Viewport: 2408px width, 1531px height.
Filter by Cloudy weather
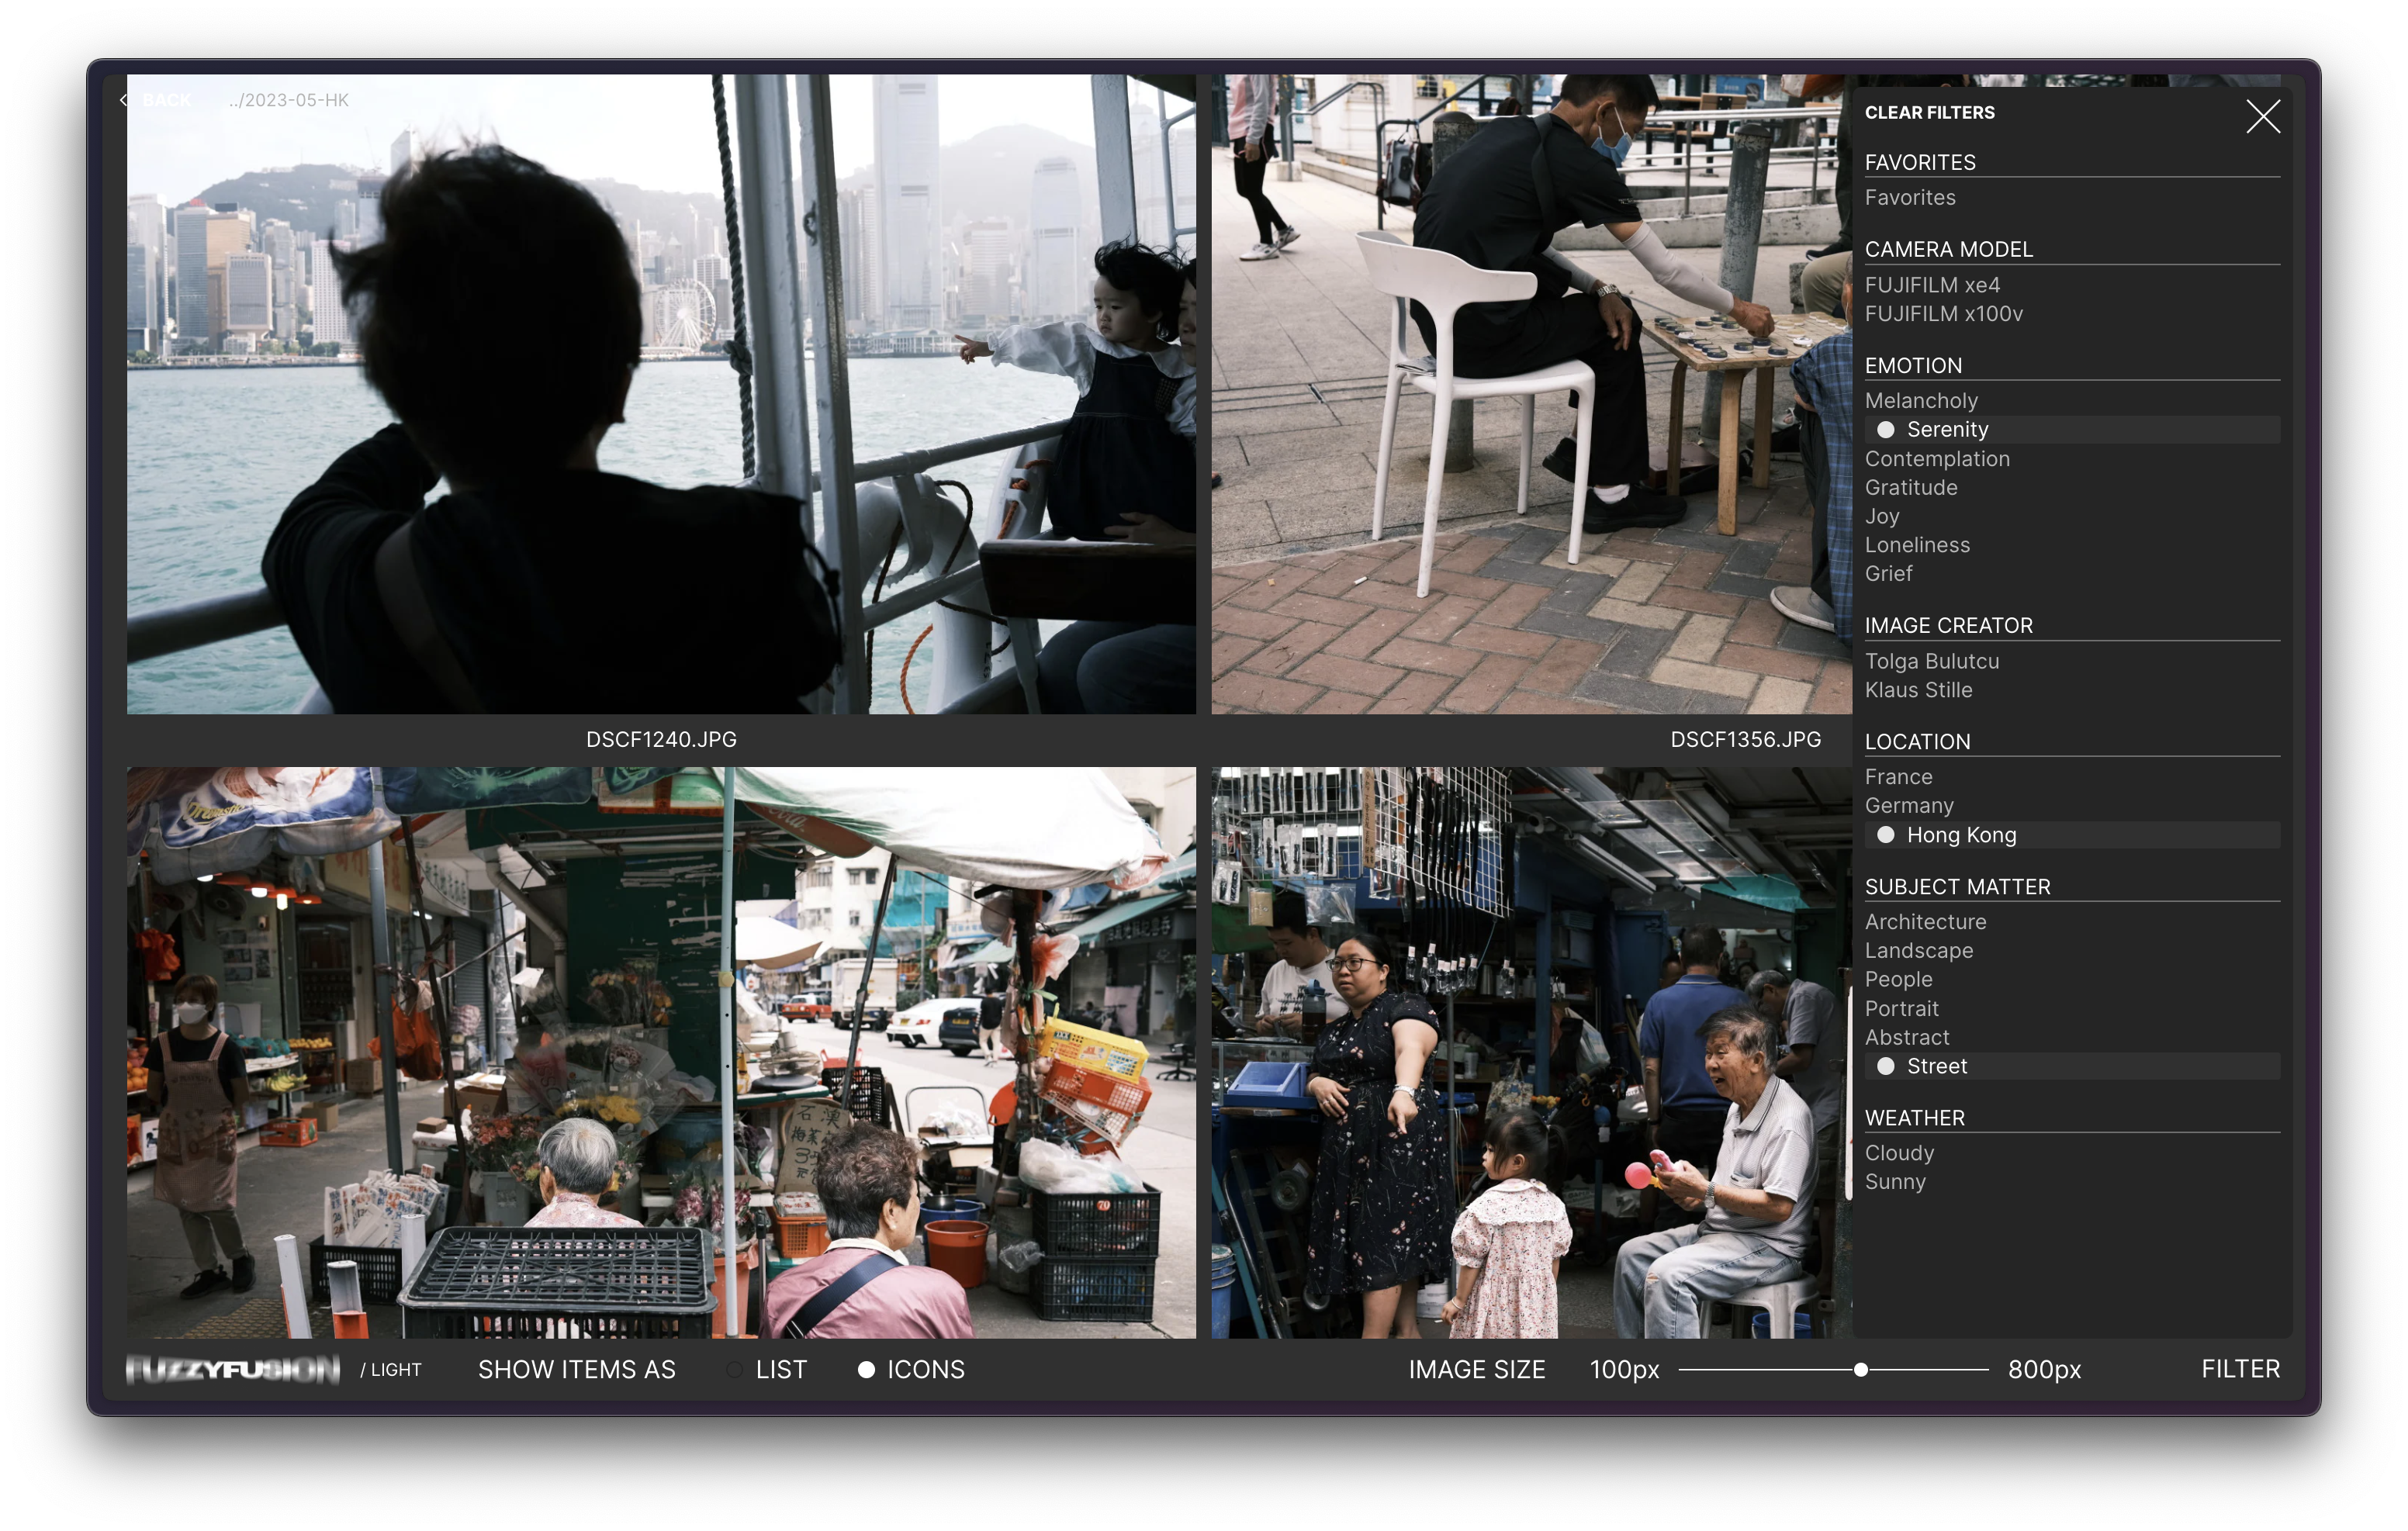(1898, 1153)
